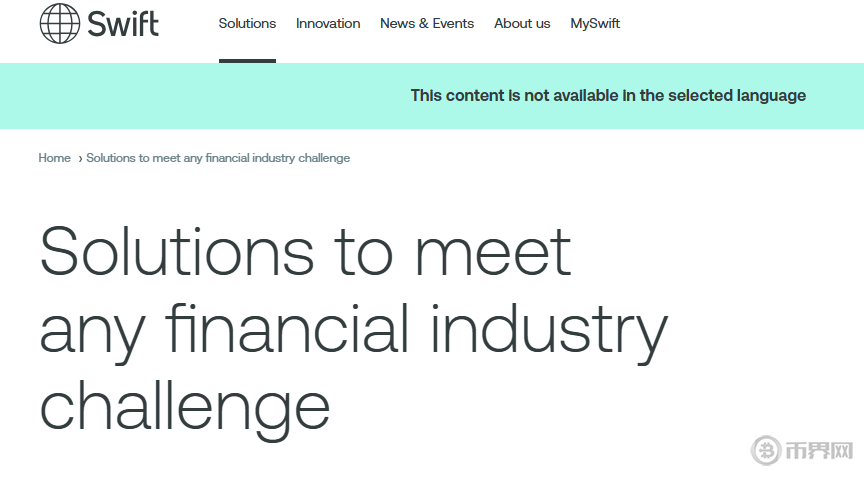Screen dimensions: 864x478
Task: Click the language unavailable banner message
Action: pyautogui.click(x=608, y=96)
